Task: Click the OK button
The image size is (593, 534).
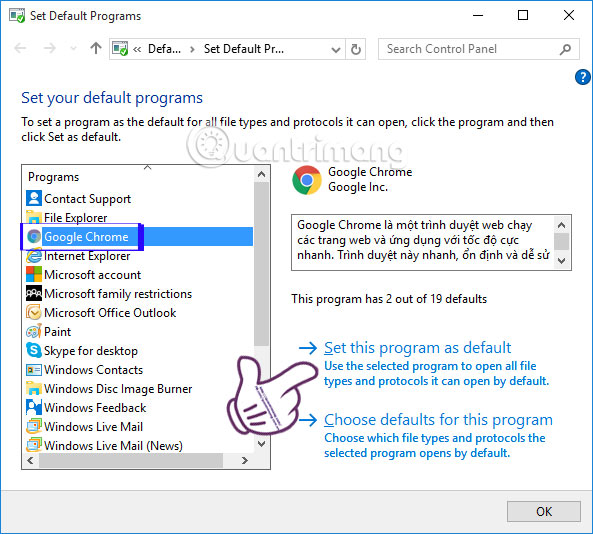Action: pyautogui.click(x=543, y=511)
